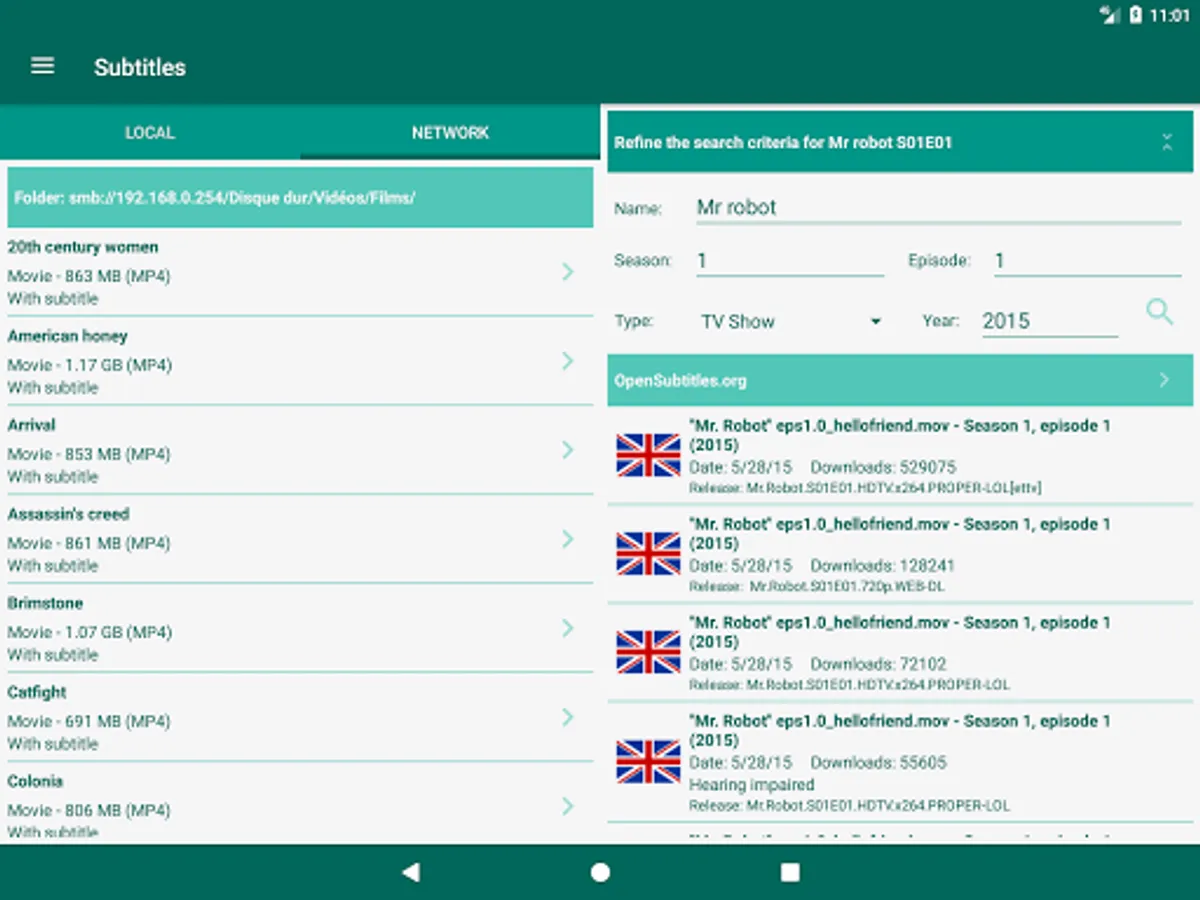Click the Hearing impaired label
1200x900 pixels.
(752, 785)
